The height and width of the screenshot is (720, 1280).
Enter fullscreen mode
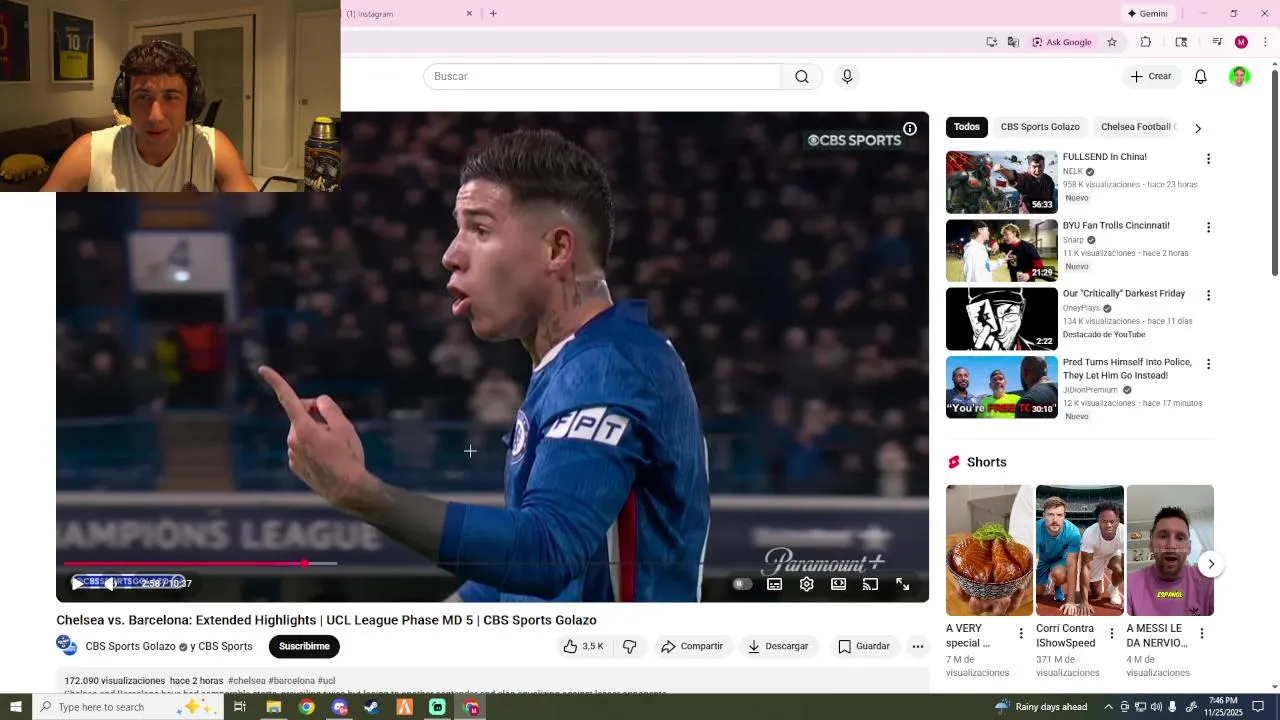point(903,584)
